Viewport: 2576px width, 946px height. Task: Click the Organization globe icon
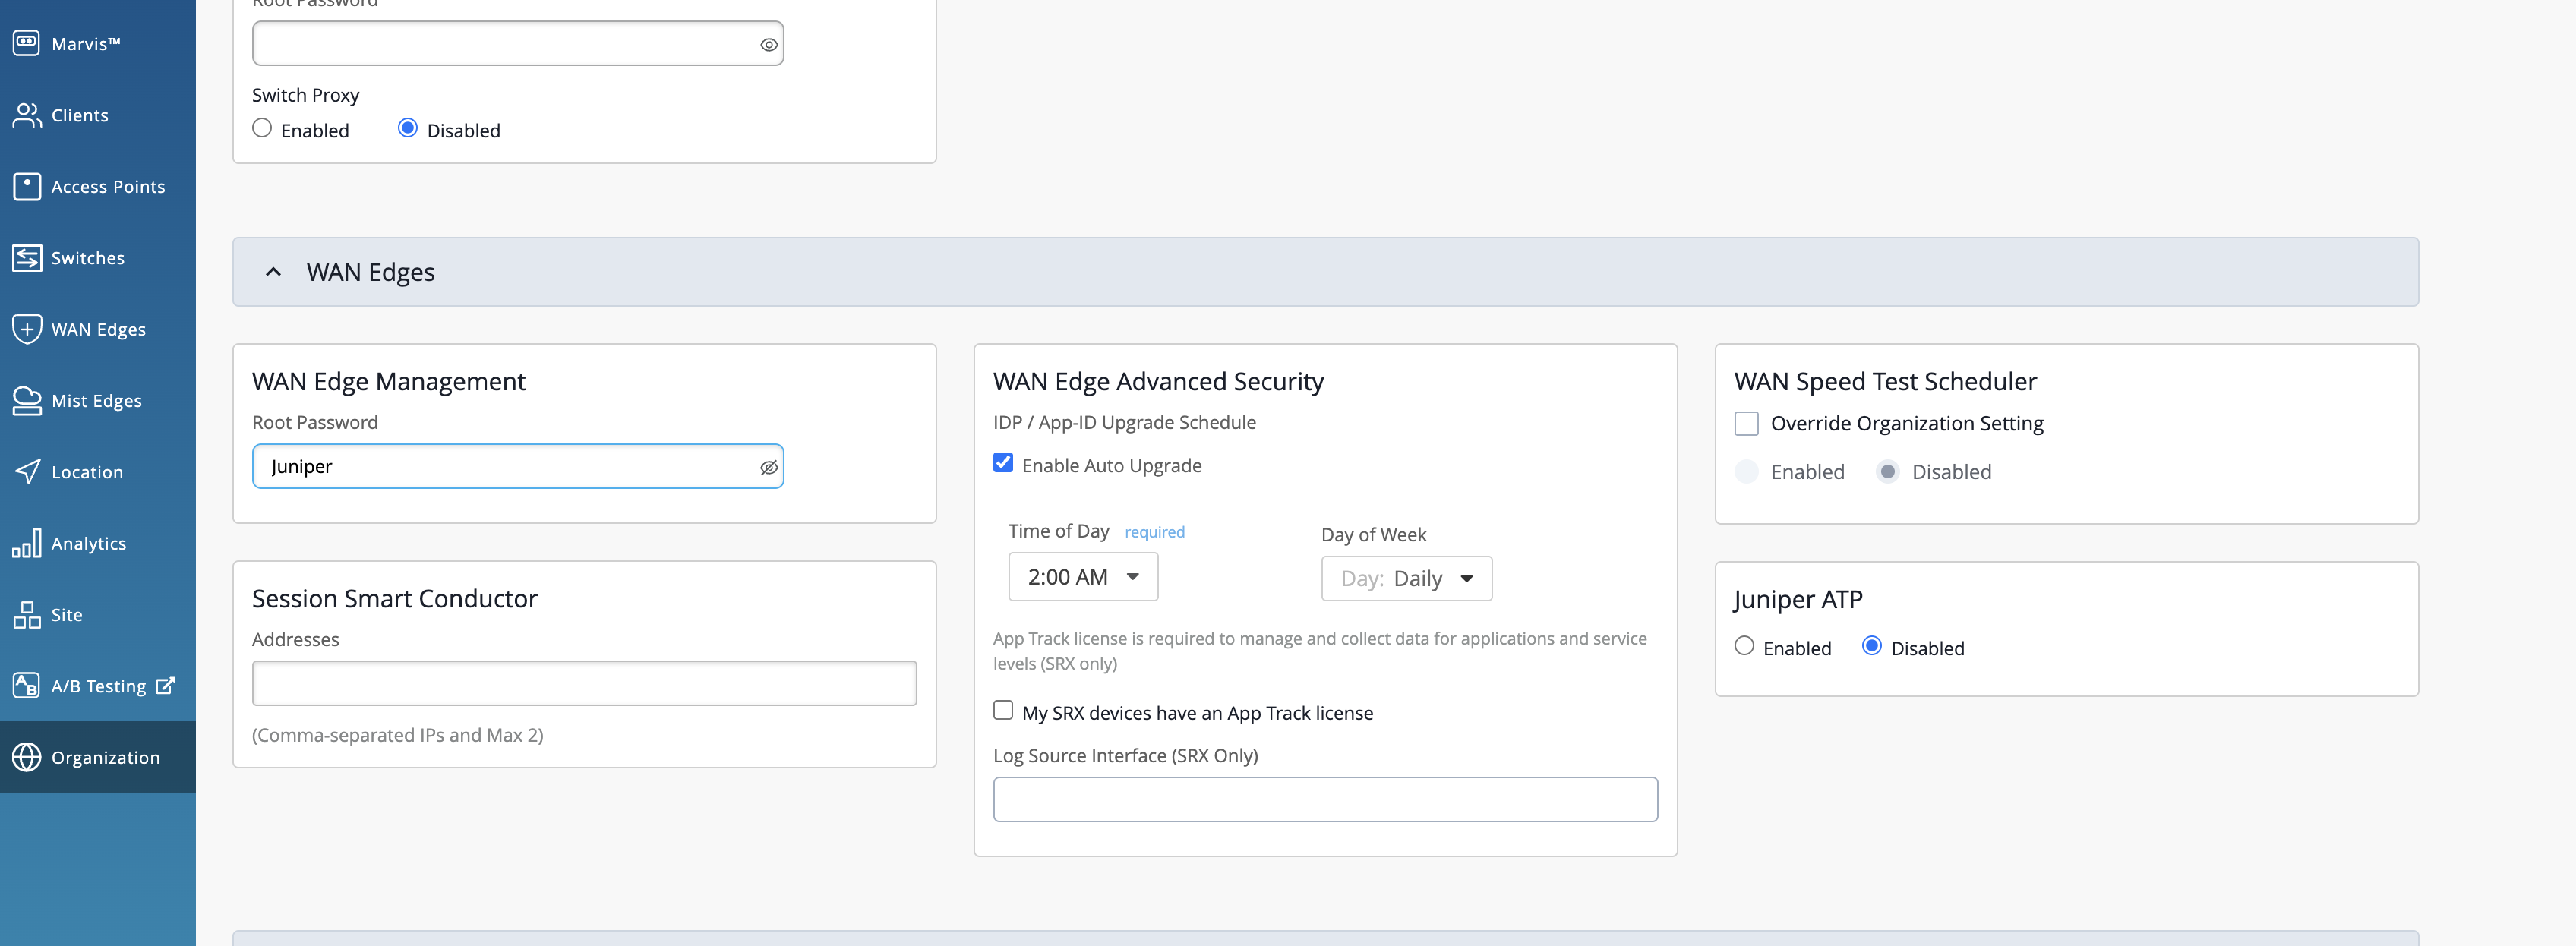click(26, 757)
